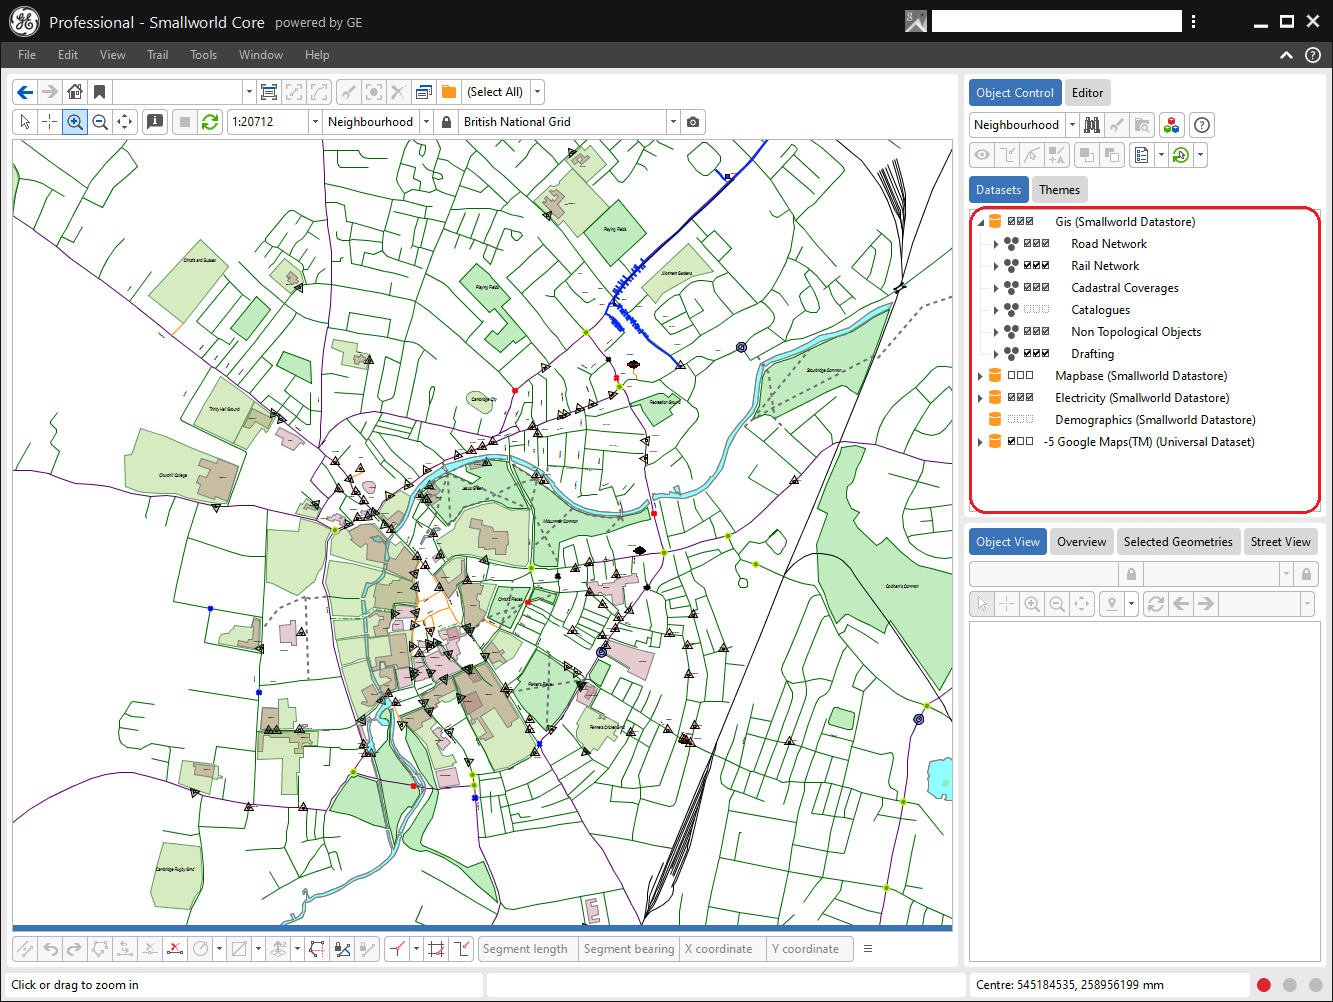The width and height of the screenshot is (1333, 1002).
Task: Open the Tools menu
Action: (203, 55)
